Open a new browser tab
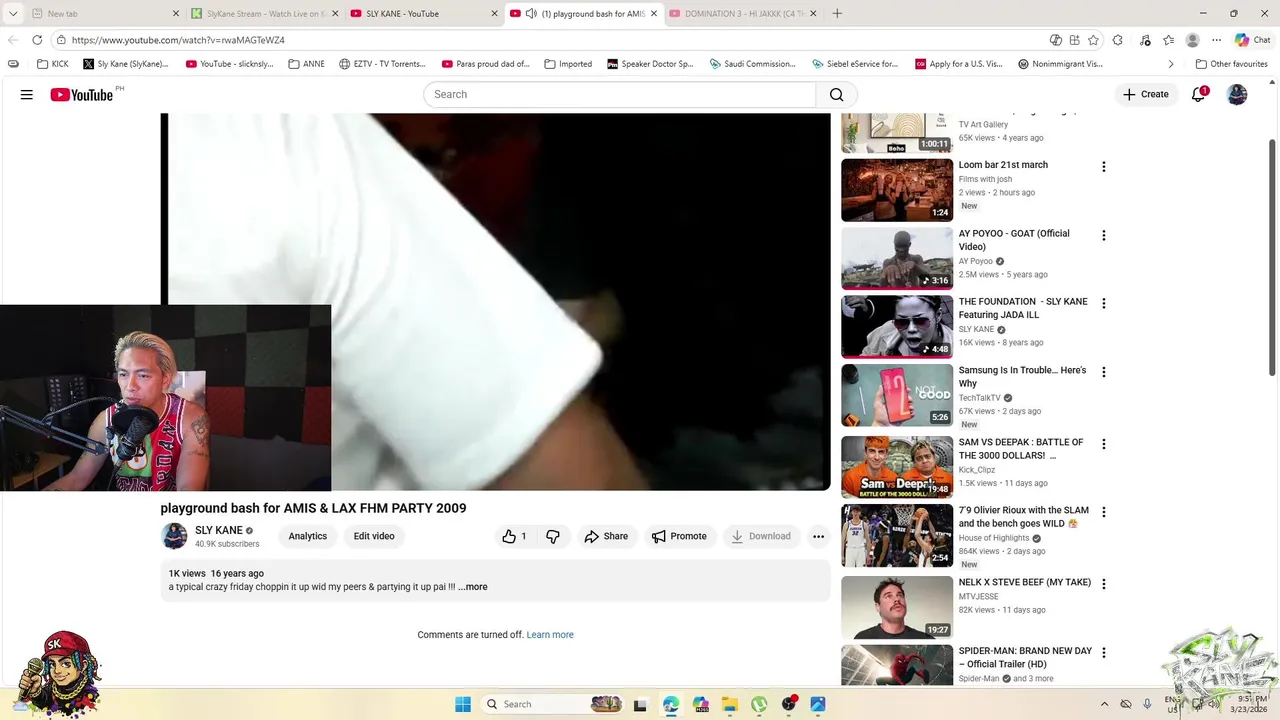The height and width of the screenshot is (720, 1280). click(x=837, y=14)
